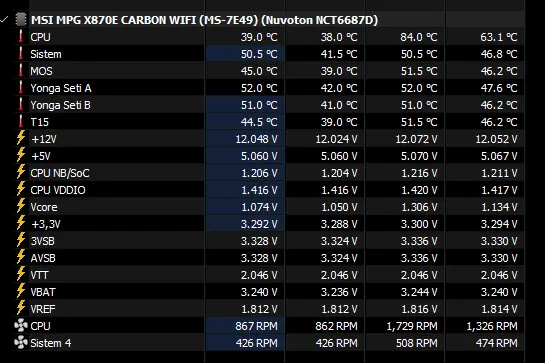Click lightning bolt icon beside +5V
This screenshot has height=363, width=545.
point(21,155)
